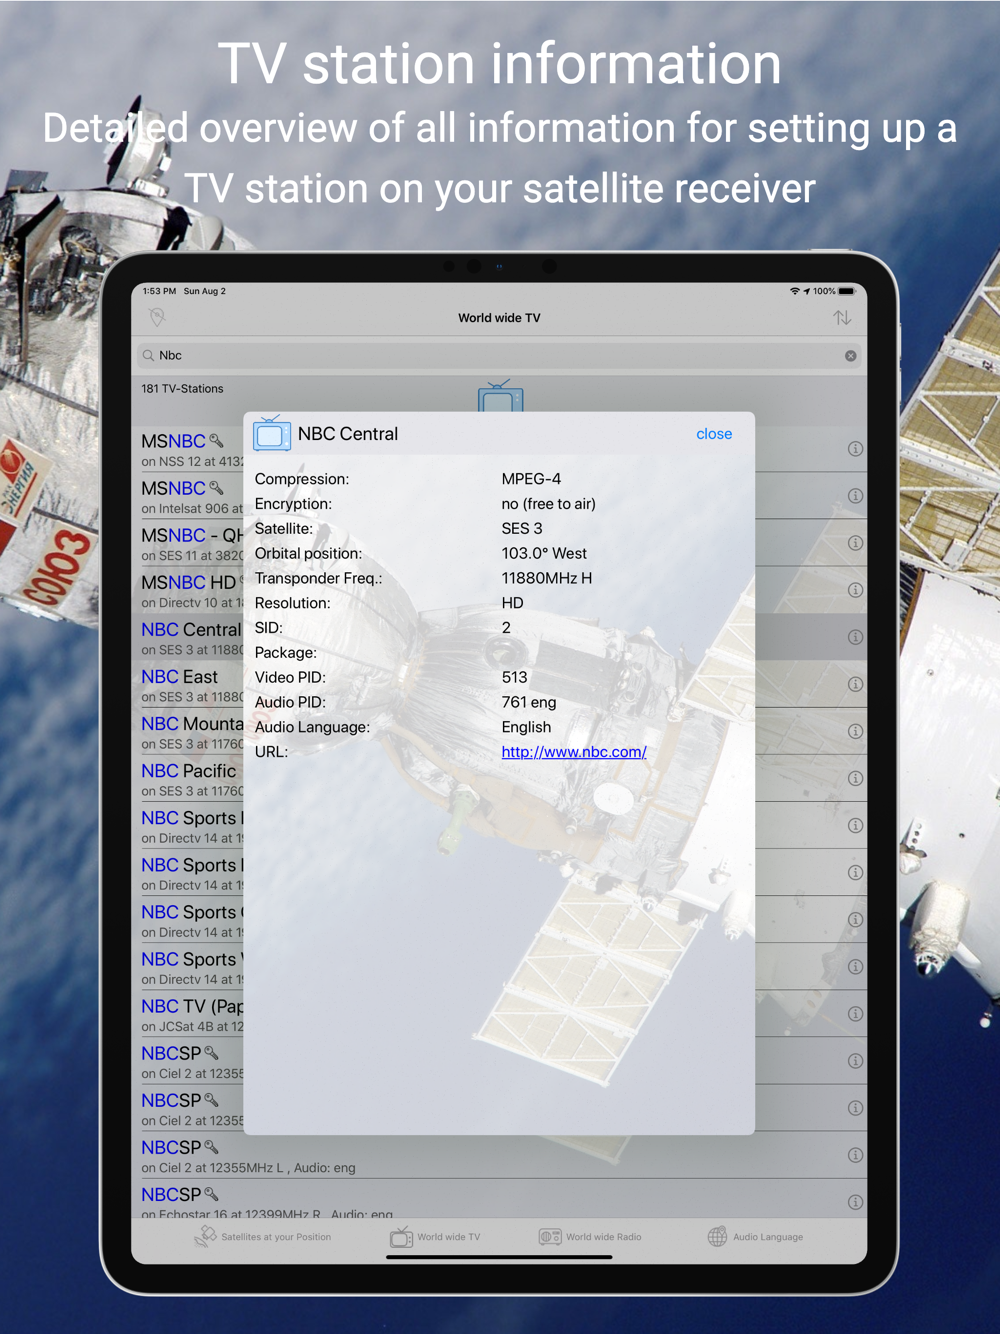1000x1334 pixels.
Task: Show info for NBCSP on Ciel 2 12355MHz L
Action: point(855,1155)
